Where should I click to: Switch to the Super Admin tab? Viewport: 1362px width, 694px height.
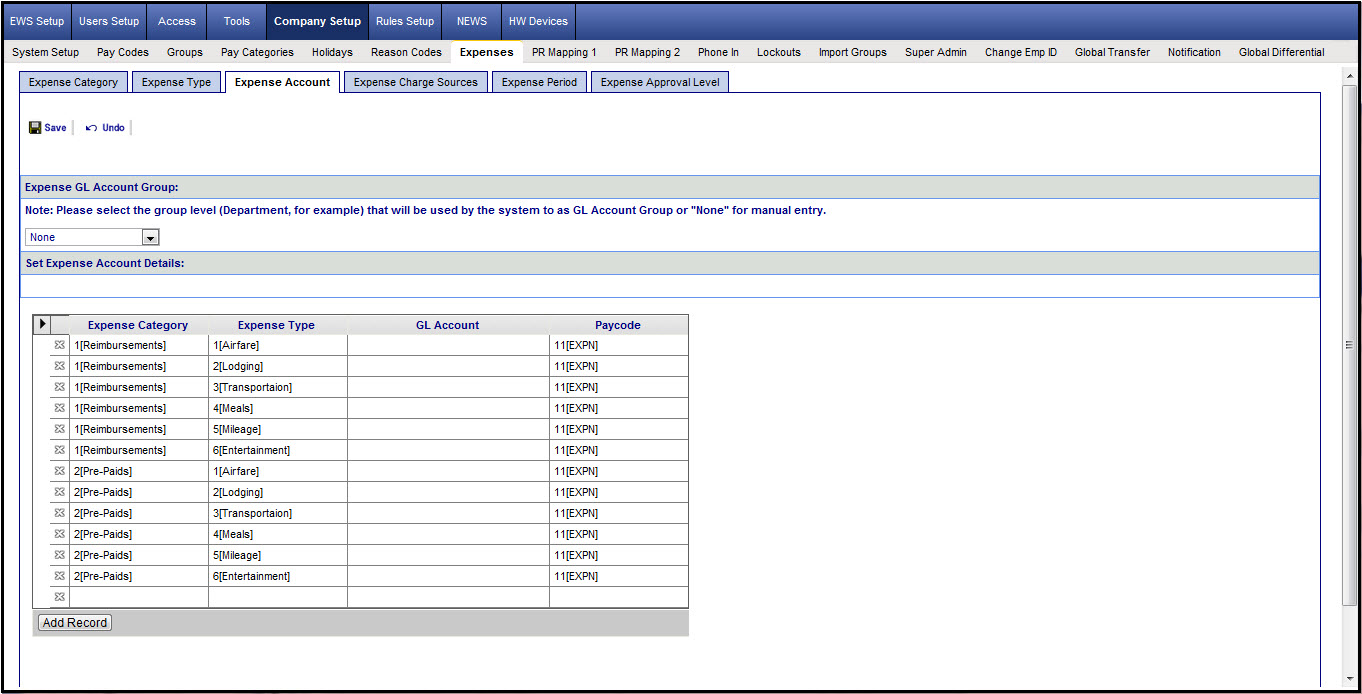[x=936, y=52]
